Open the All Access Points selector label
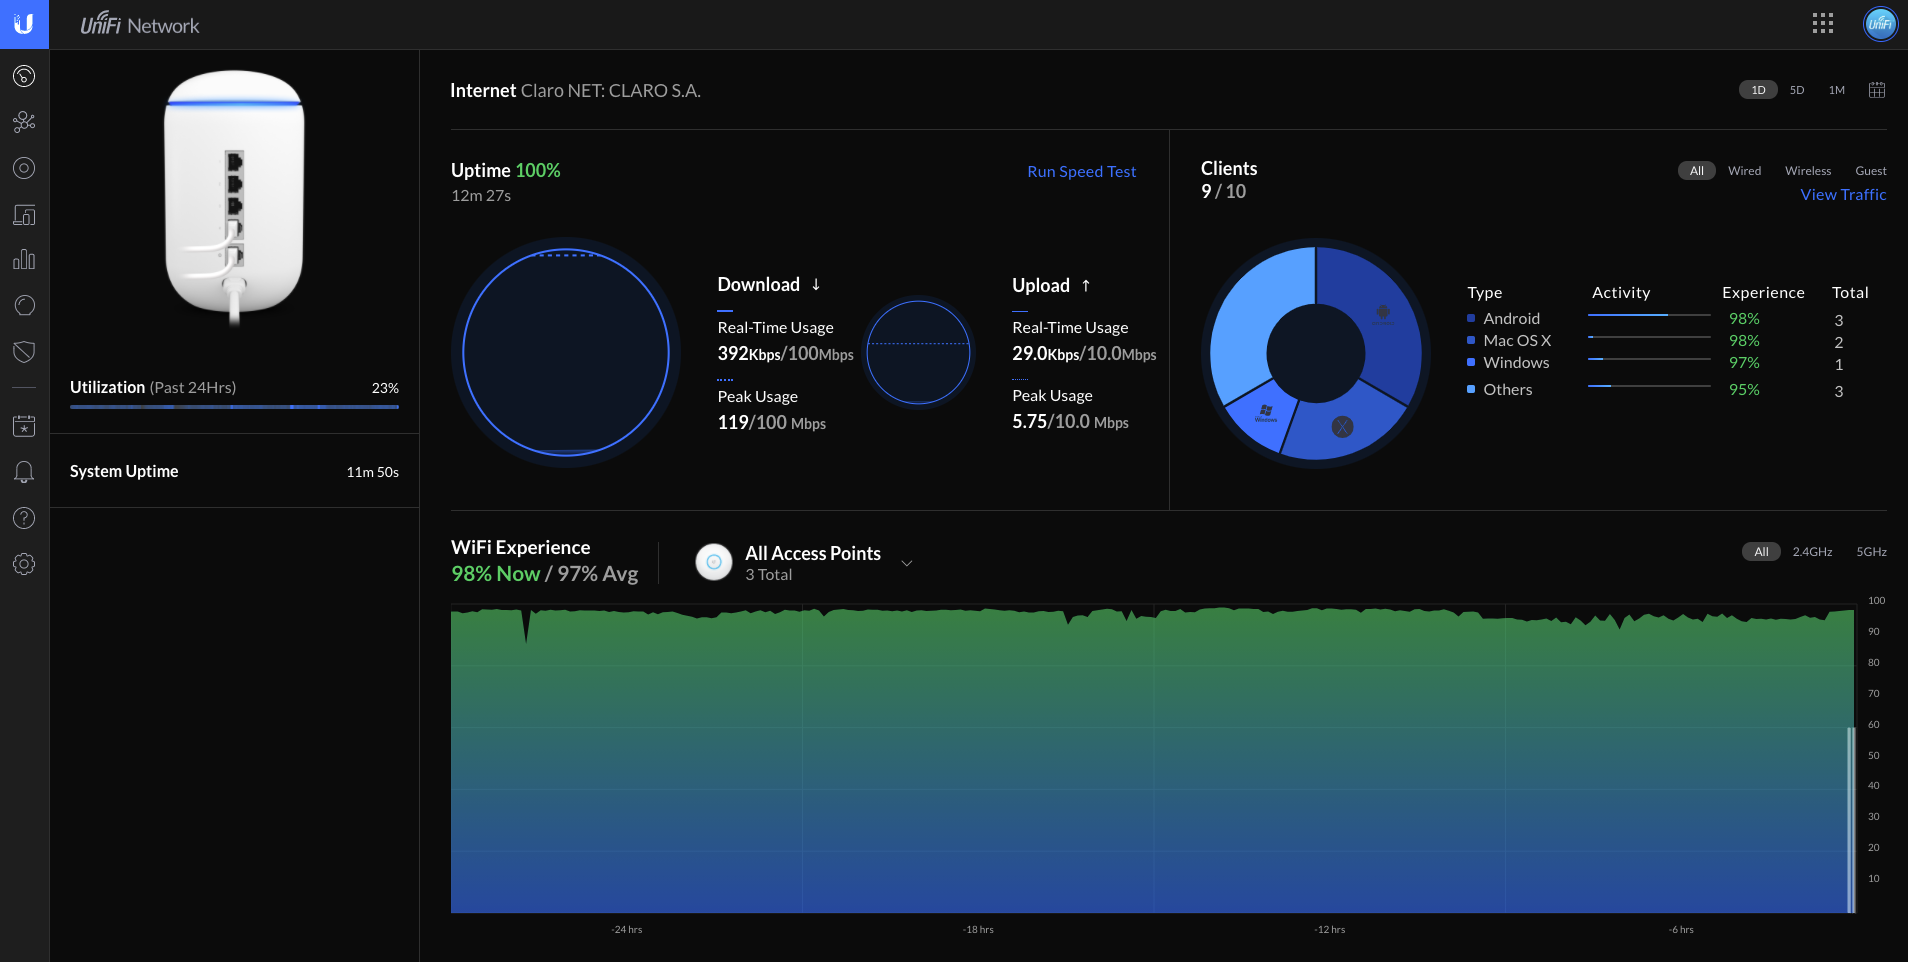This screenshot has width=1908, height=962. 813,554
